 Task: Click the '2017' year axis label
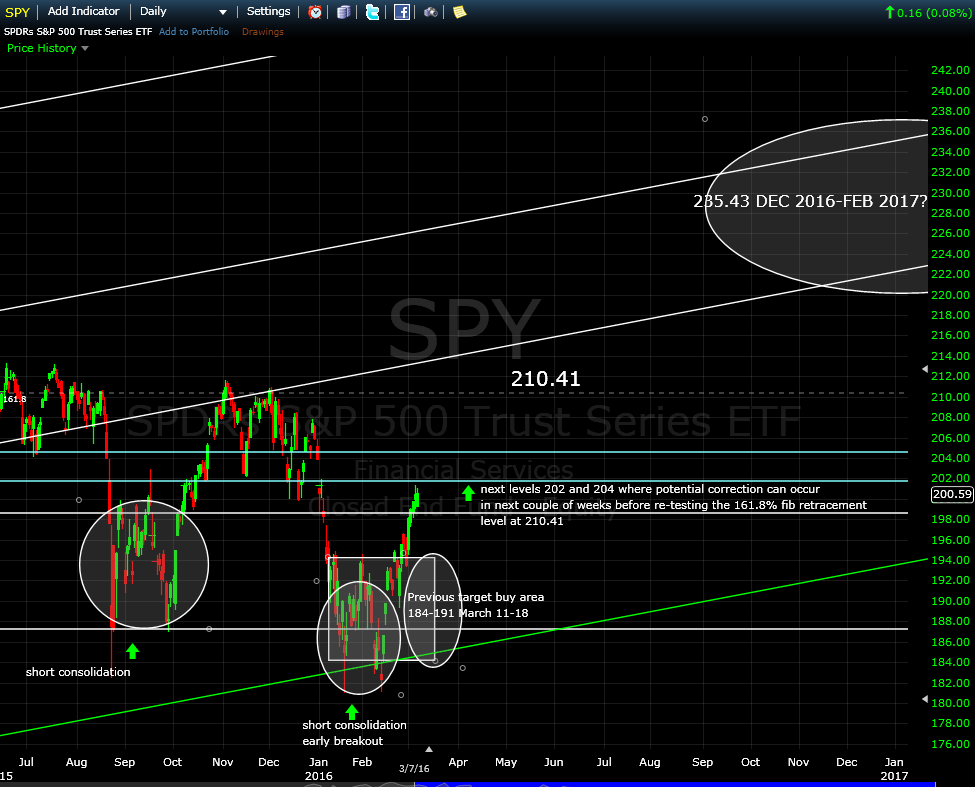point(895,776)
